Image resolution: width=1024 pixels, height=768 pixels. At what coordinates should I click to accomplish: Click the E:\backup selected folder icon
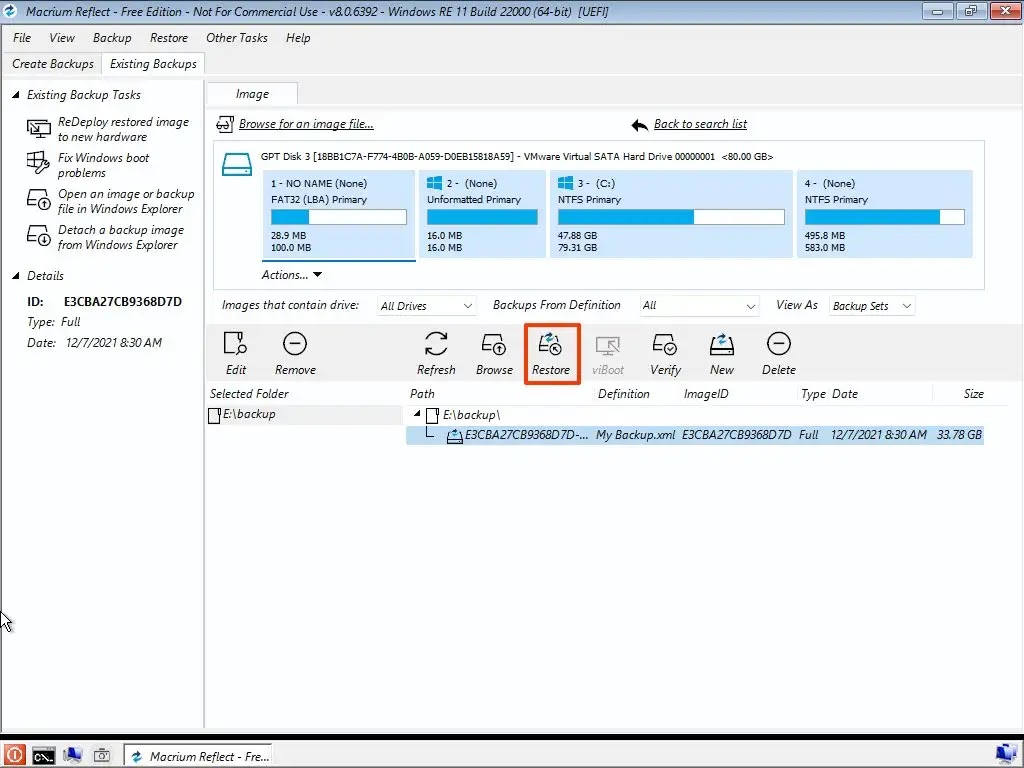(x=214, y=415)
